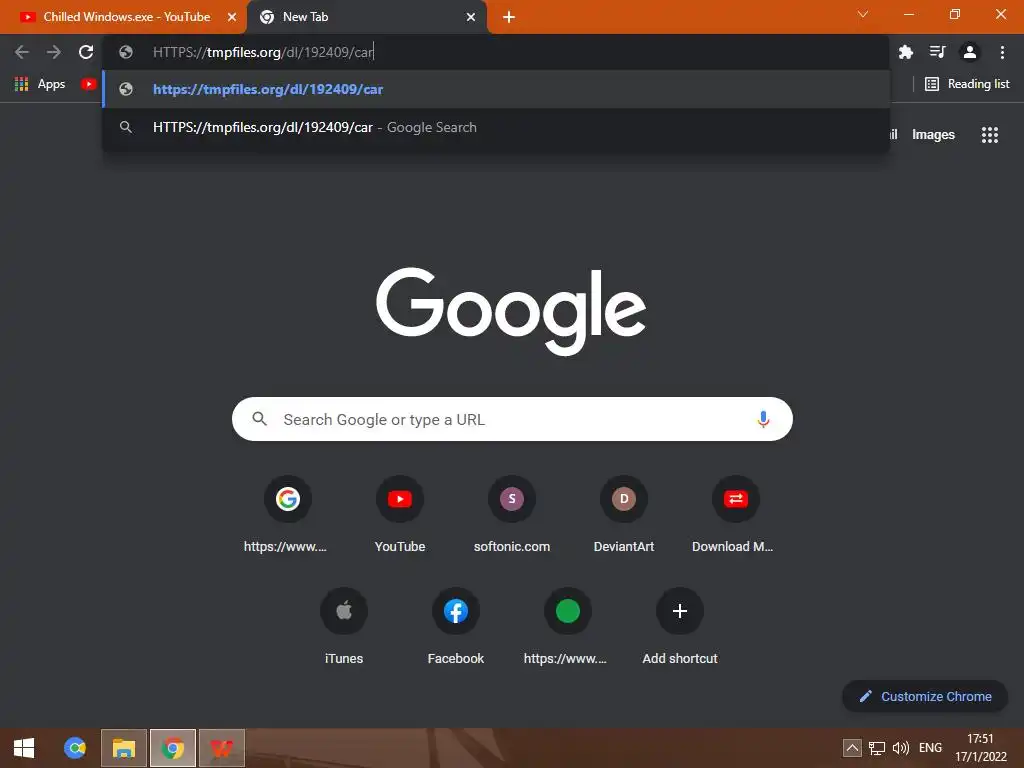The height and width of the screenshot is (768, 1024).
Task: Click Add shortcut plus tile
Action: click(679, 627)
